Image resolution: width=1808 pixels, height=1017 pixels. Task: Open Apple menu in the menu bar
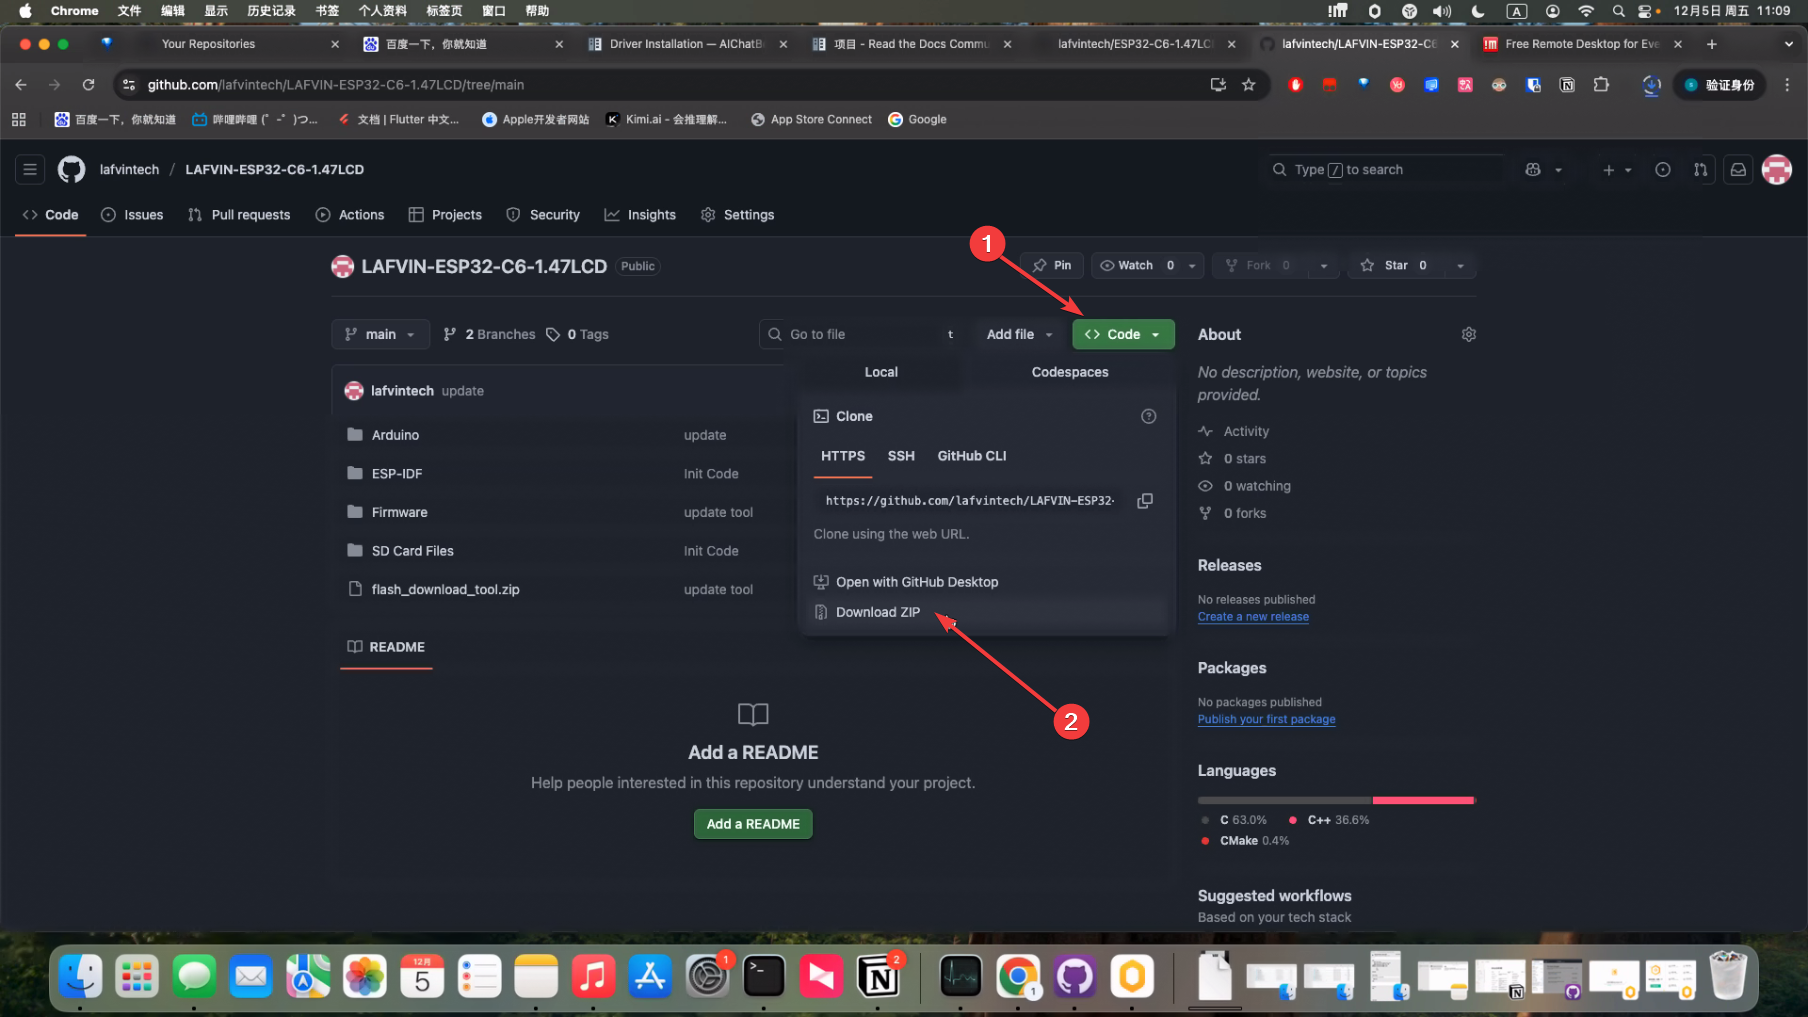pos(25,11)
